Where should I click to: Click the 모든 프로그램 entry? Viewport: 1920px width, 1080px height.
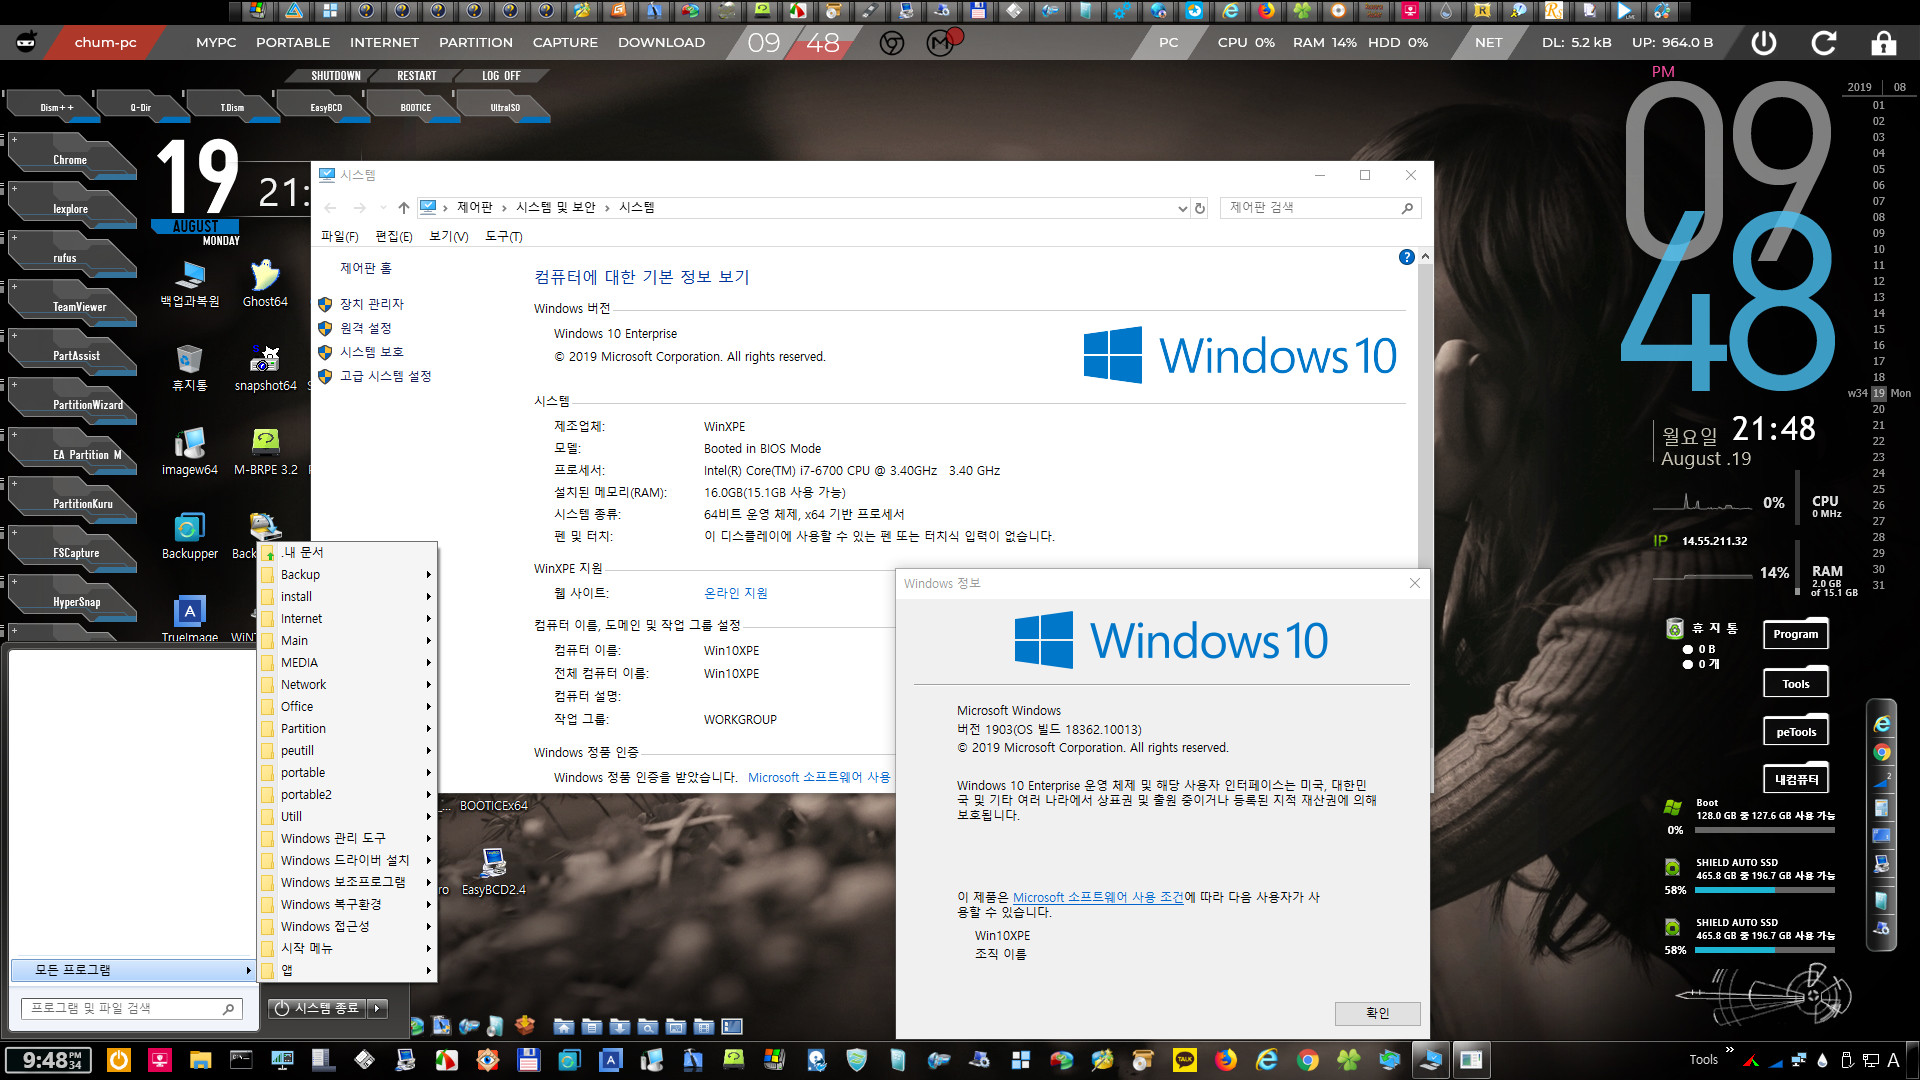[x=132, y=970]
